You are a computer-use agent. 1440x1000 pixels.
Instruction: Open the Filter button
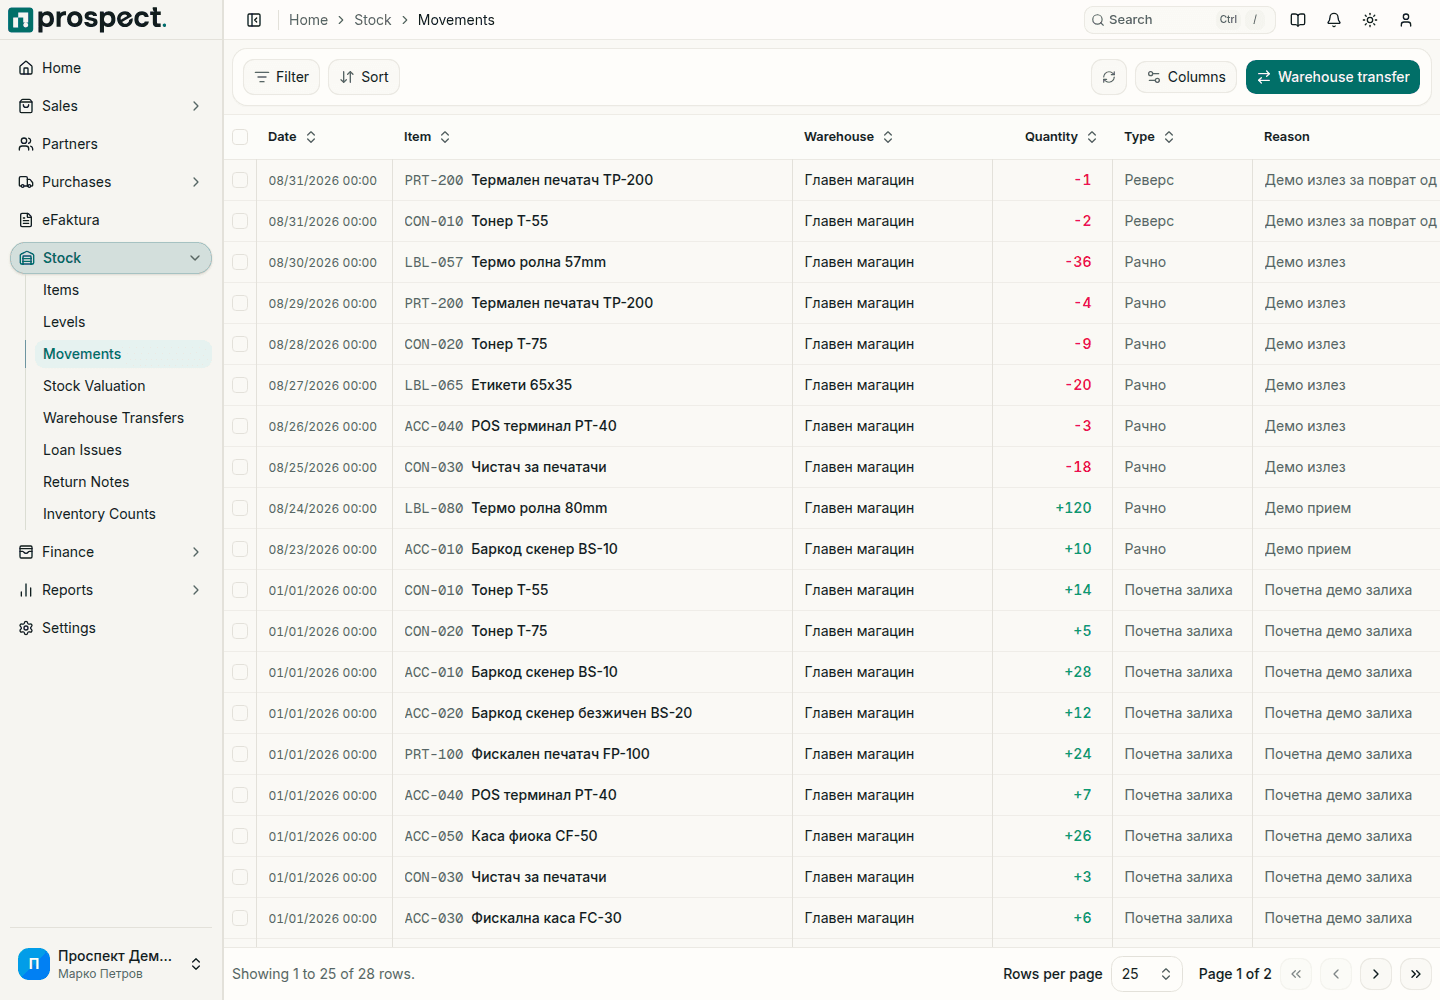pyautogui.click(x=281, y=77)
